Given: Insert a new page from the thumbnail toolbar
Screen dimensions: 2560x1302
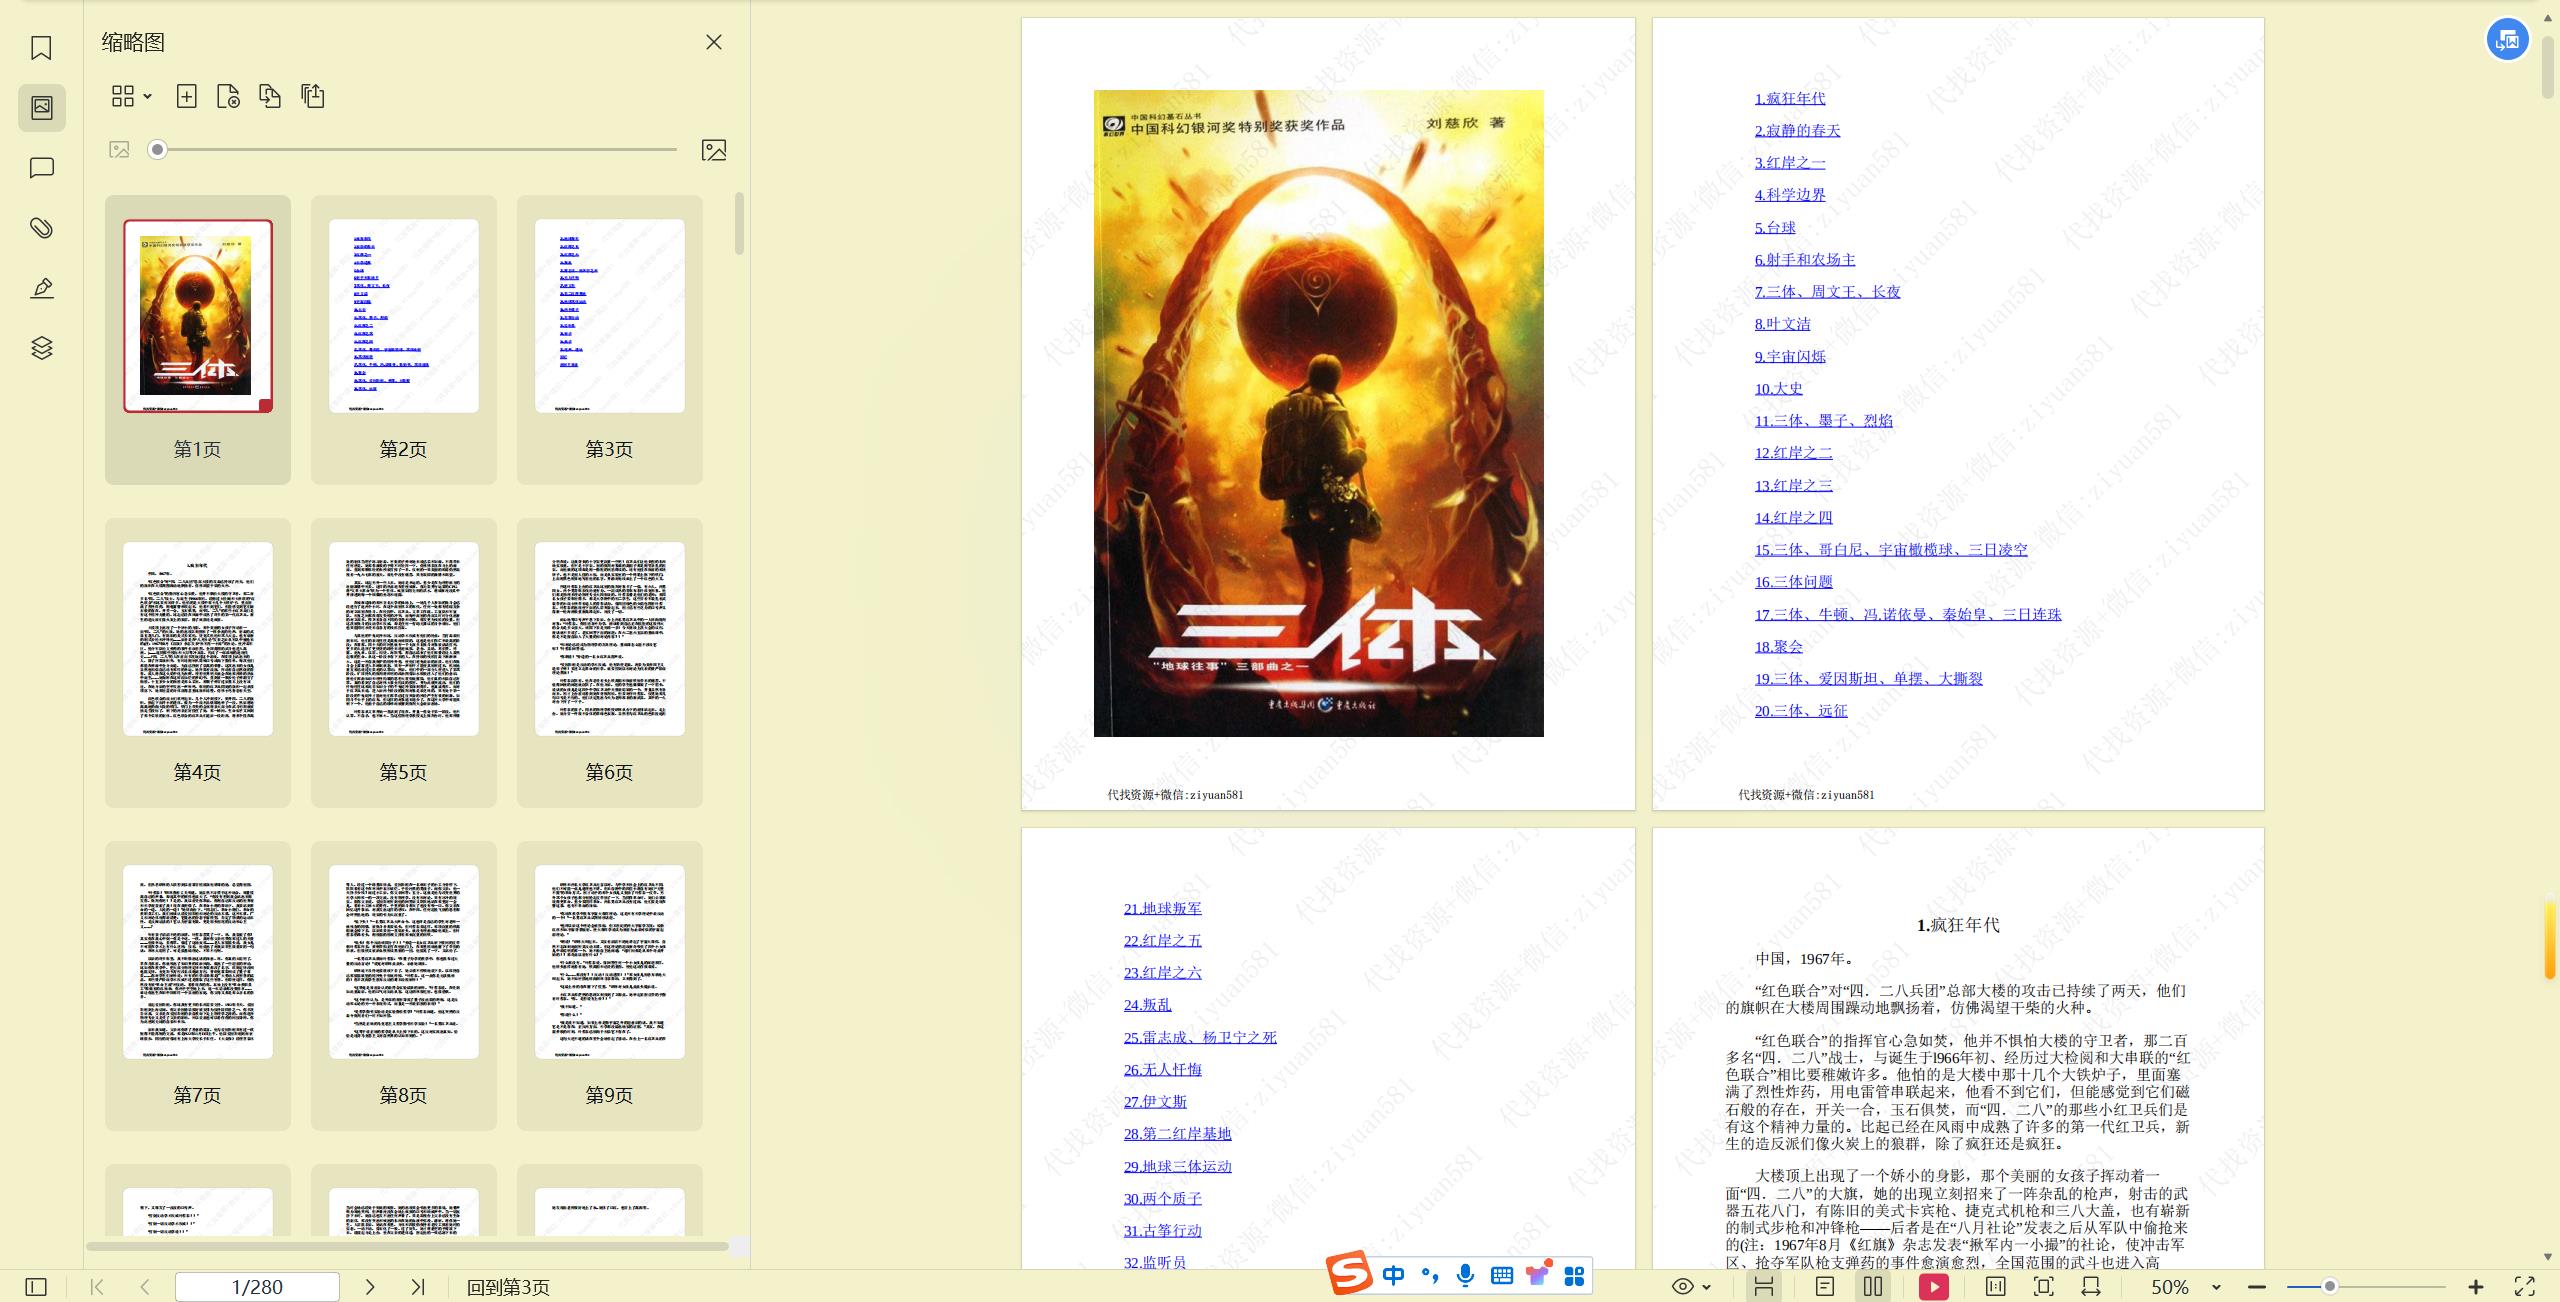Looking at the screenshot, I should pyautogui.click(x=186, y=96).
